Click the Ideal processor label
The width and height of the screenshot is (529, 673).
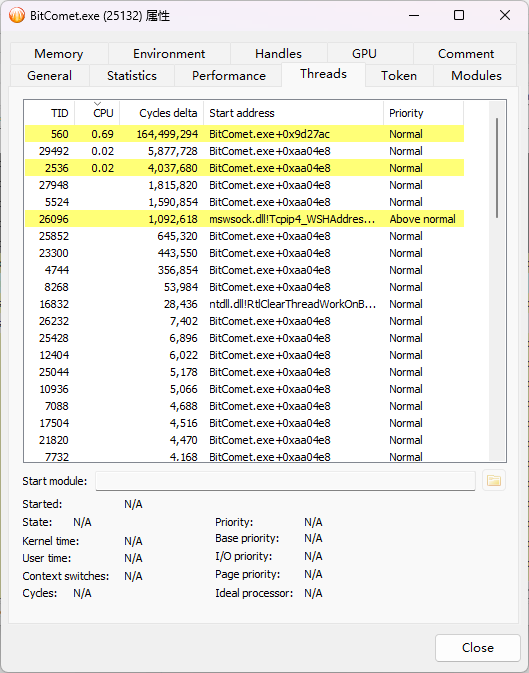coord(254,593)
